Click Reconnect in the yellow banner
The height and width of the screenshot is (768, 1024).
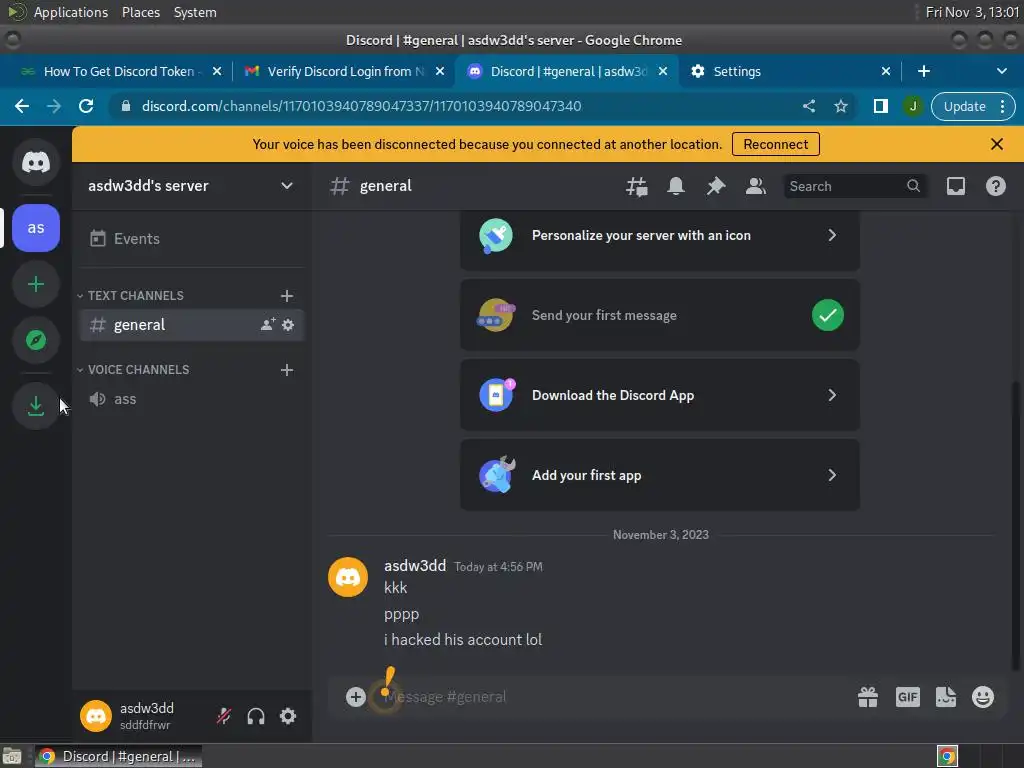pos(776,144)
